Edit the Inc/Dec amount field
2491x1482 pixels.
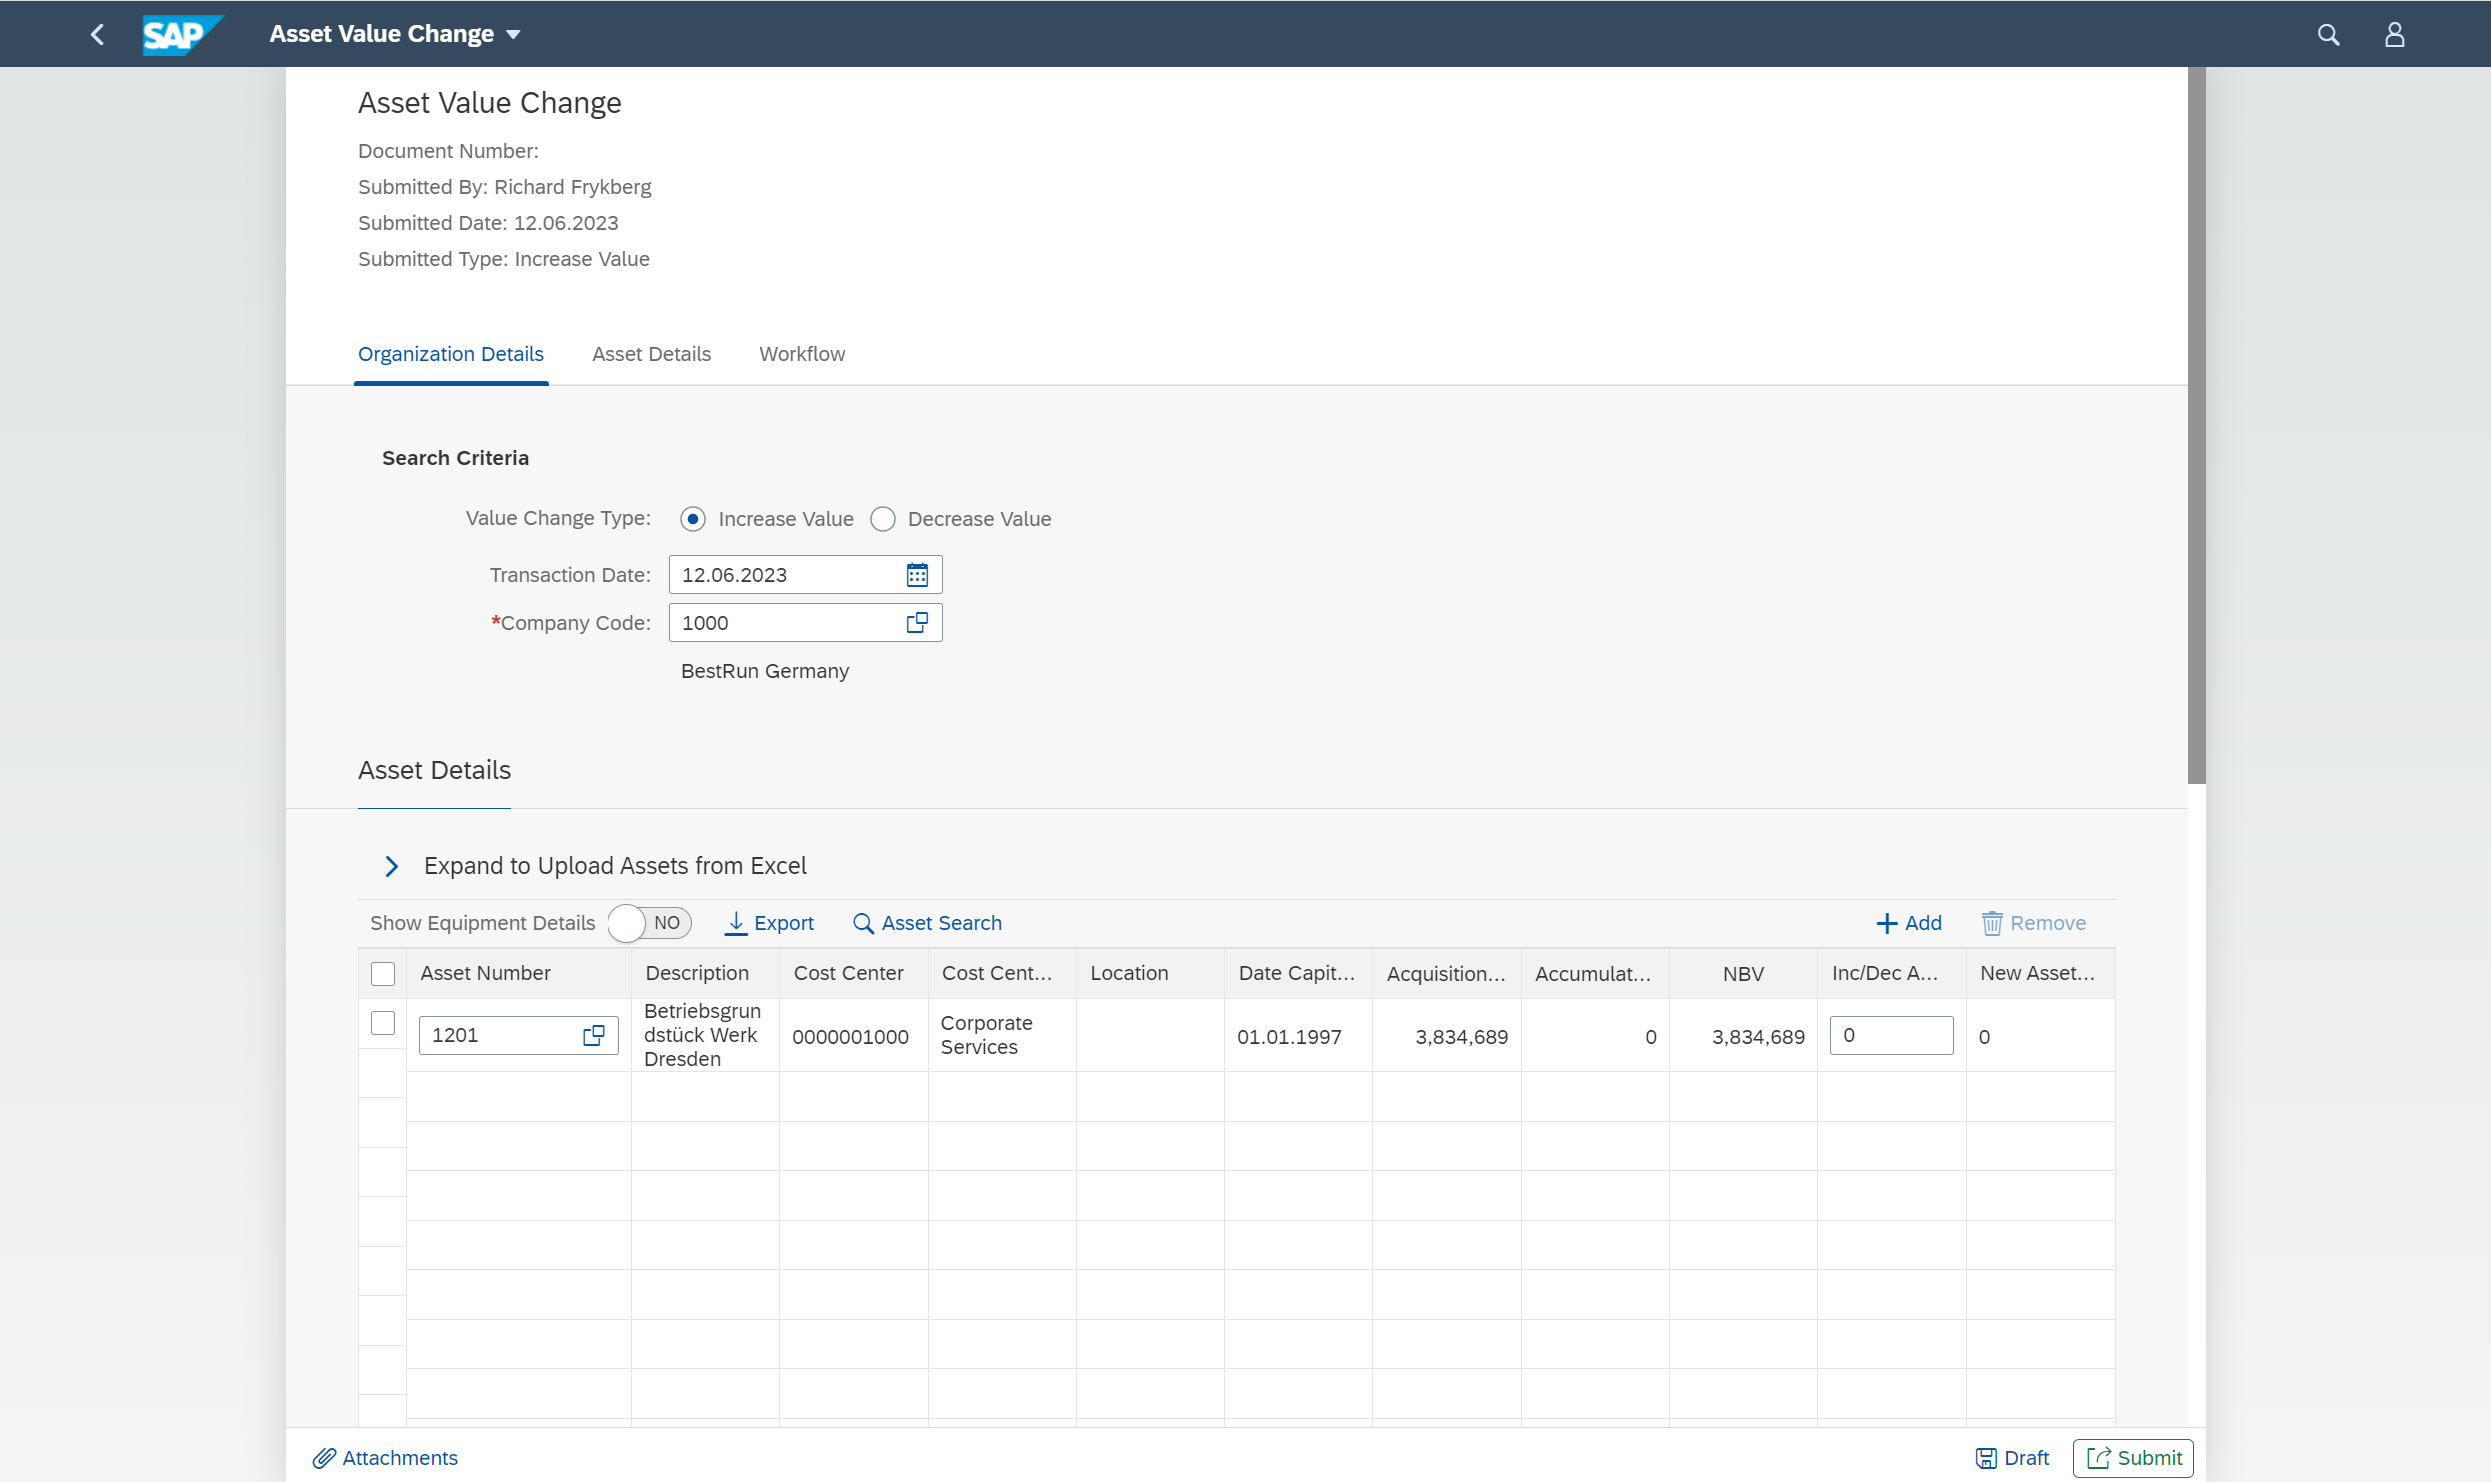(1890, 1035)
